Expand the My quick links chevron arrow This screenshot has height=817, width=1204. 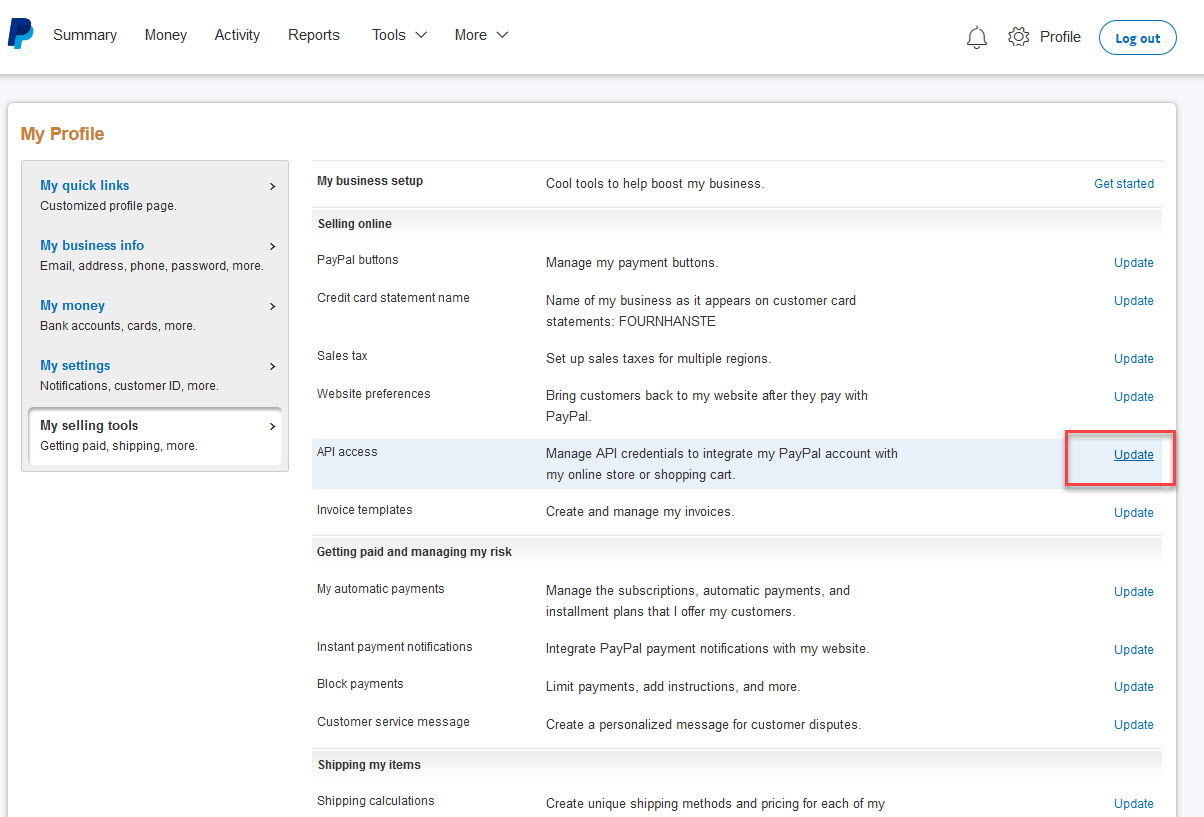click(x=272, y=186)
